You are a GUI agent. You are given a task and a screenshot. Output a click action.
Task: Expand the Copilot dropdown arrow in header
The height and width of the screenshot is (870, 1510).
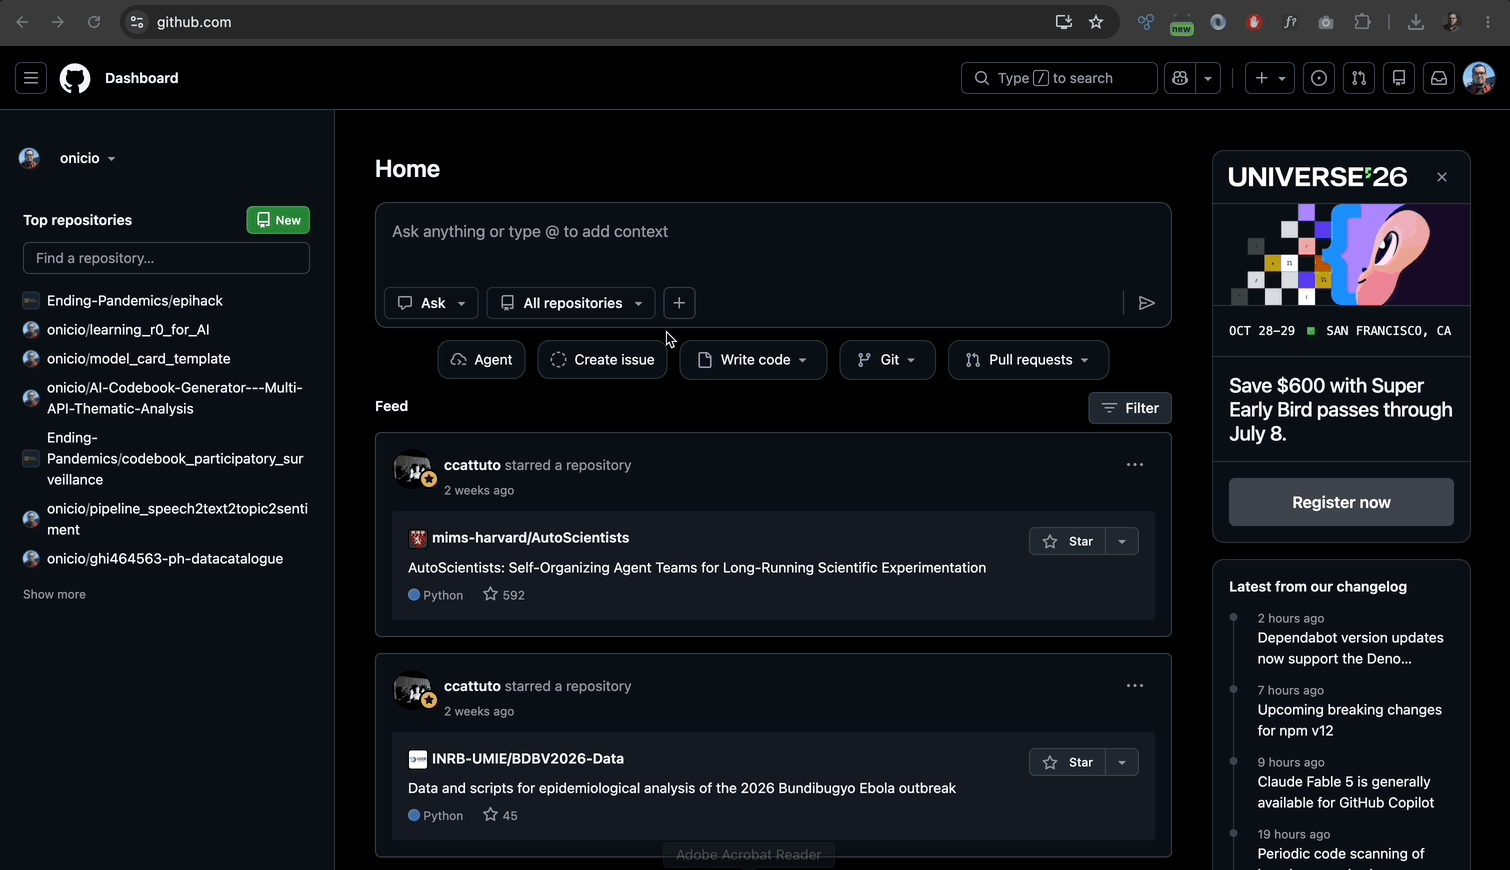click(1208, 78)
